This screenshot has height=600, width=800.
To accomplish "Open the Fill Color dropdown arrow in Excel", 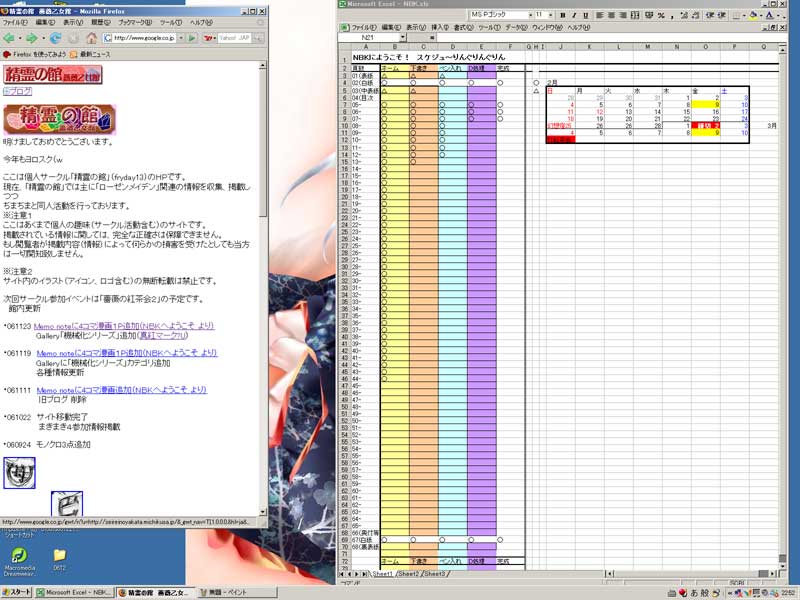I will pyautogui.click(x=761, y=15).
